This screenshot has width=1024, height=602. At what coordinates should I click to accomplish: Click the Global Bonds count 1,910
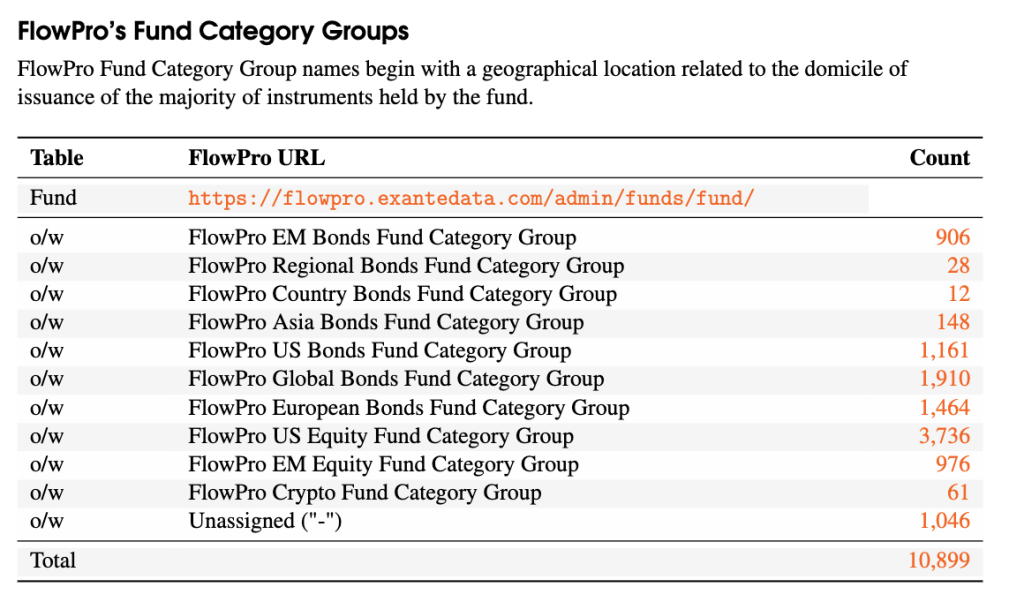click(x=945, y=379)
